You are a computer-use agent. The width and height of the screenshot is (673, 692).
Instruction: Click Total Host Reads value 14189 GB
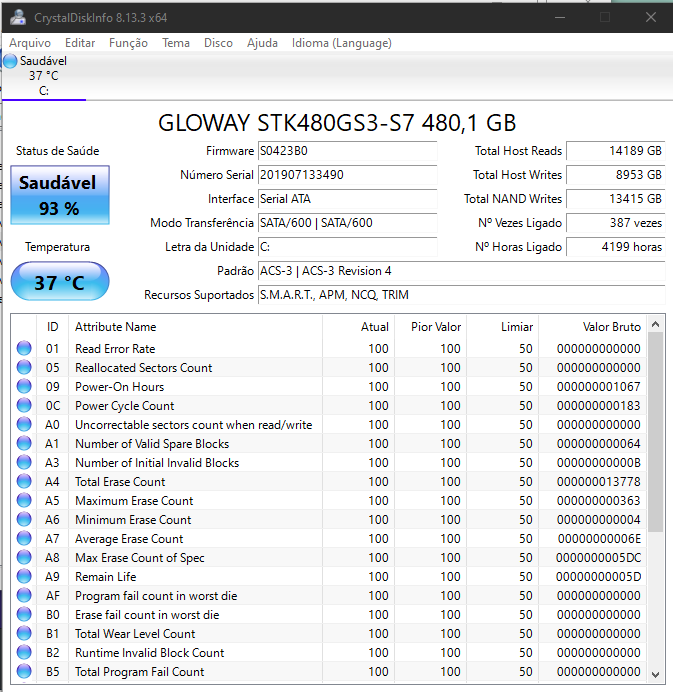(616, 151)
